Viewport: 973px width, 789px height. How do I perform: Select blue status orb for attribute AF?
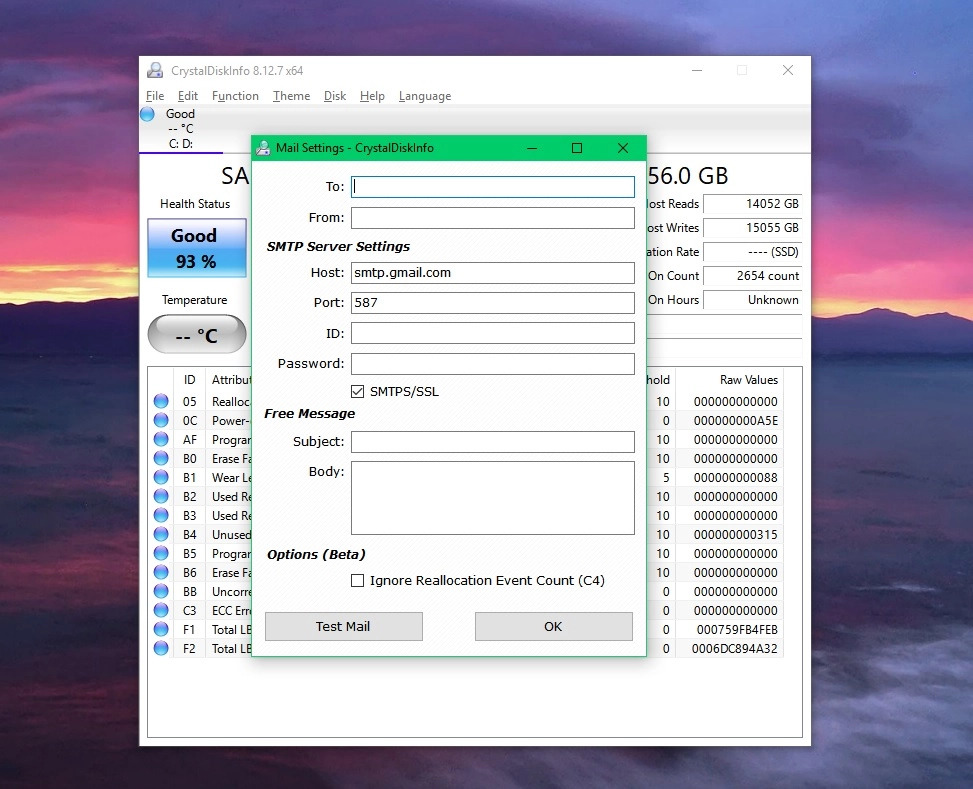(x=161, y=440)
